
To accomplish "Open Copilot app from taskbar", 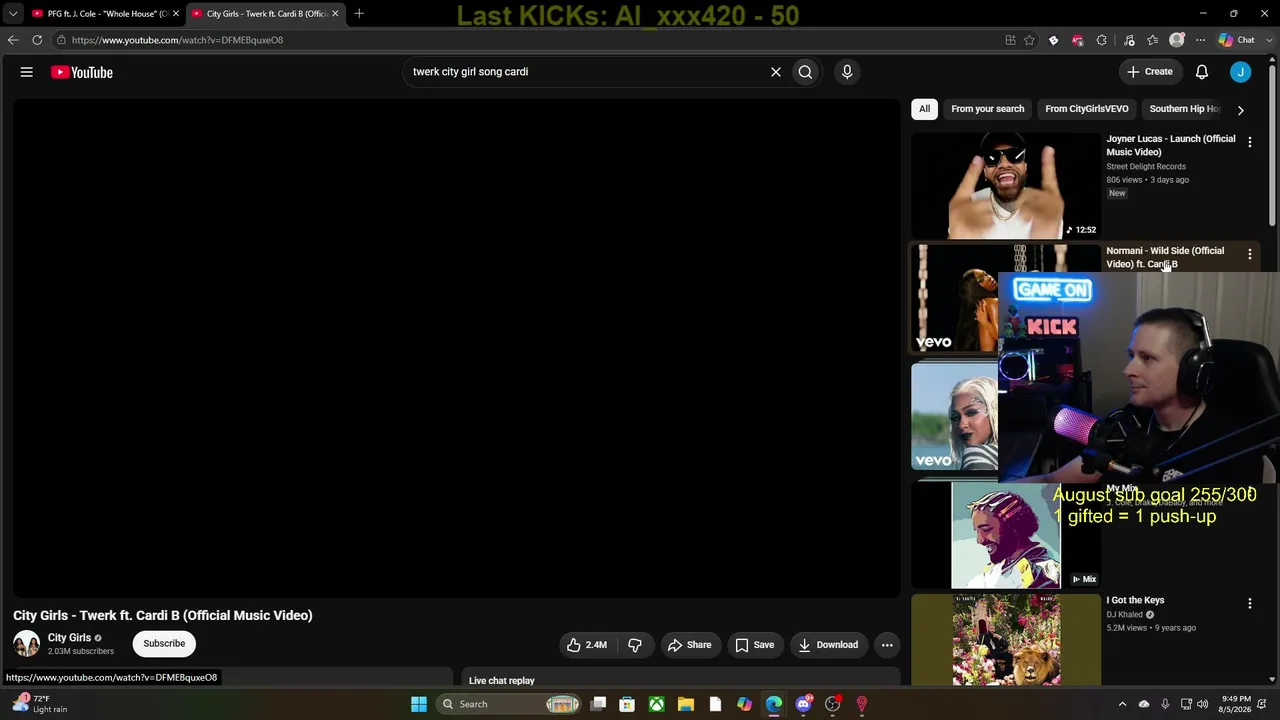I will pos(745,704).
